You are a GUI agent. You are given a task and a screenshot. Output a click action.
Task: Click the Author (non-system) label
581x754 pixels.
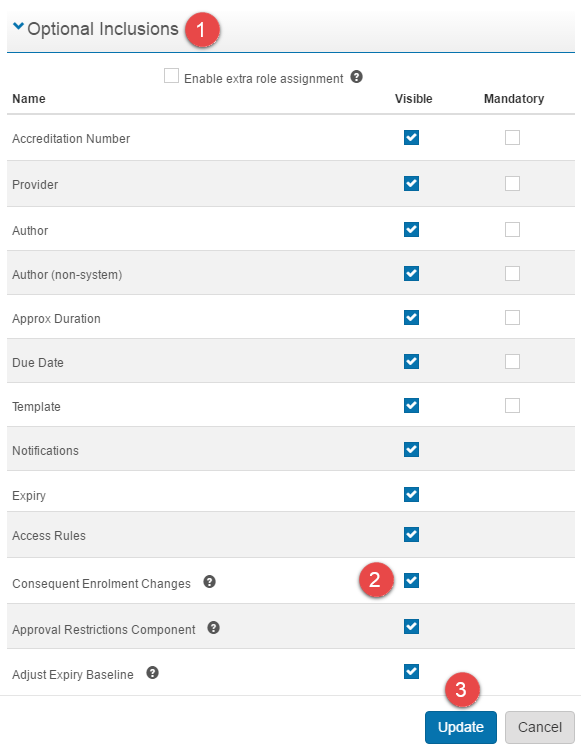67,275
